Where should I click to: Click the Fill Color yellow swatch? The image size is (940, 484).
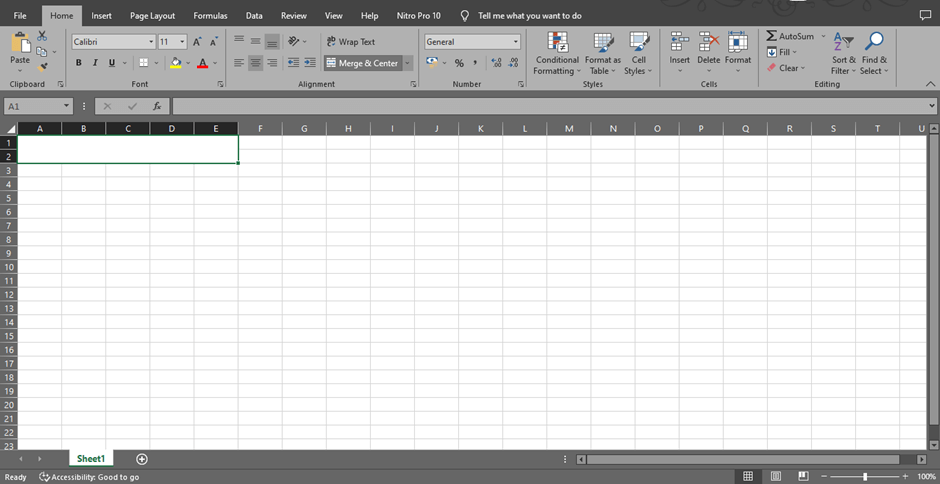pyautogui.click(x=176, y=63)
